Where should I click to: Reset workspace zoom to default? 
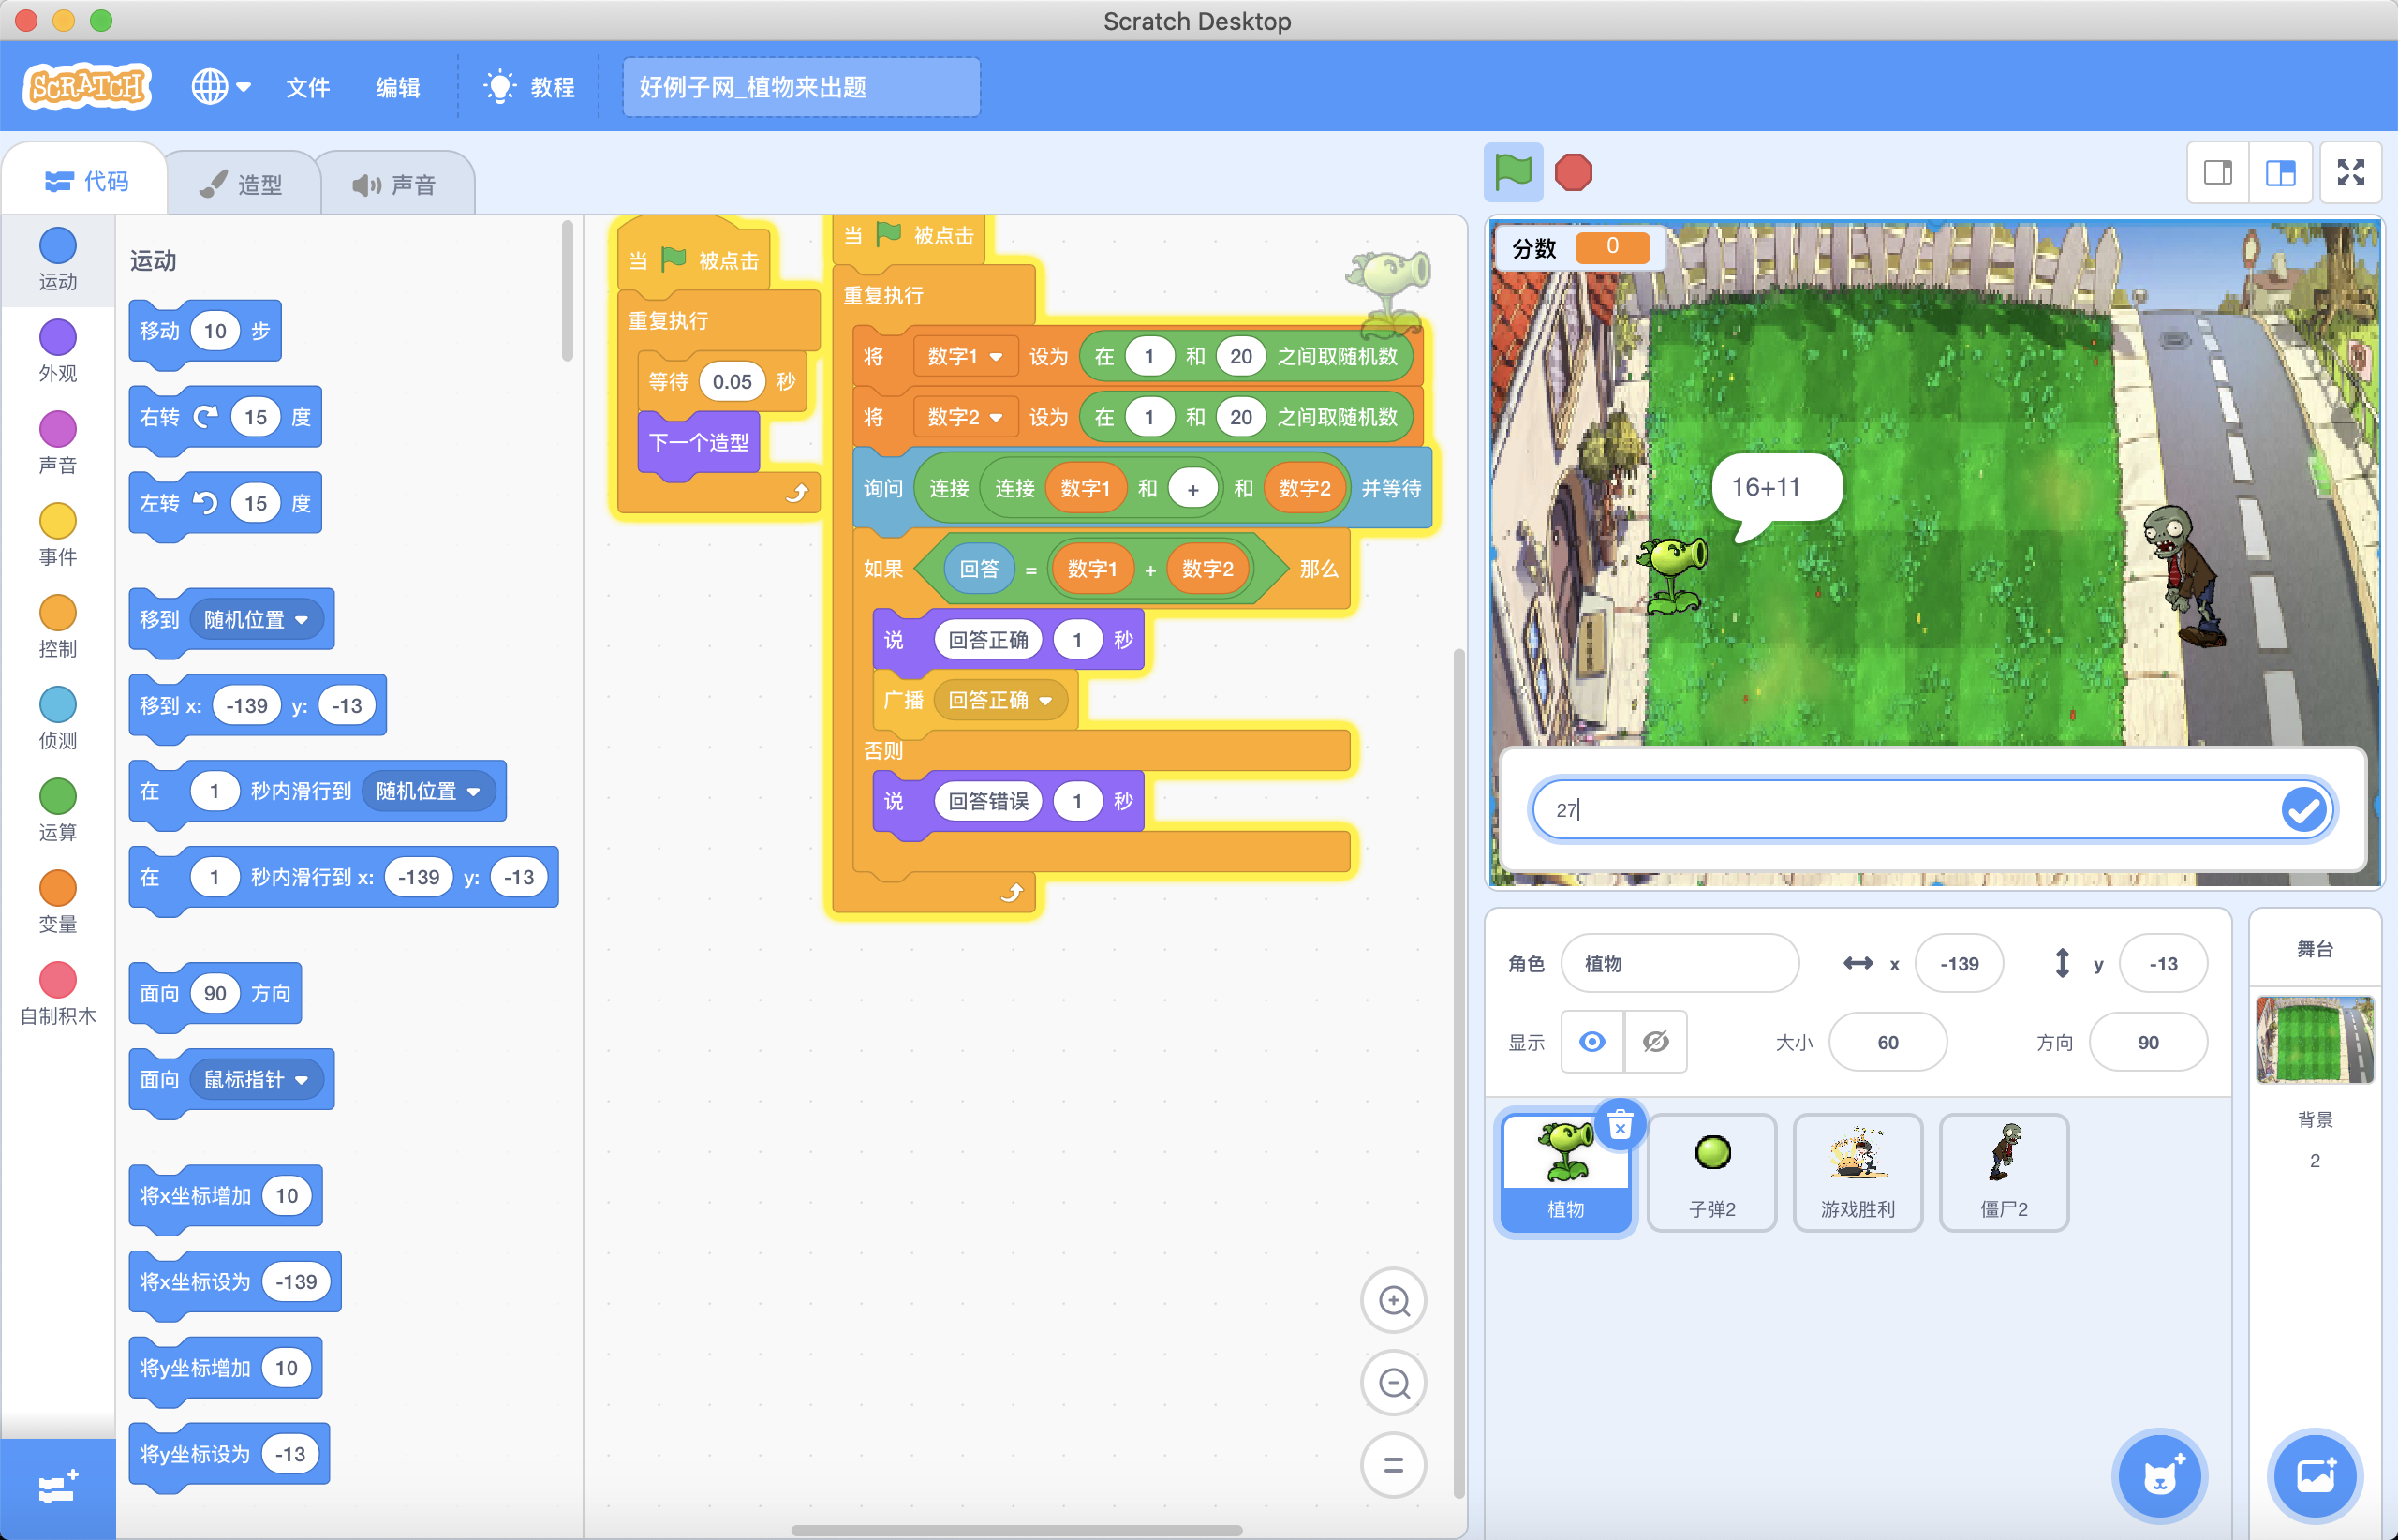tap(1394, 1466)
